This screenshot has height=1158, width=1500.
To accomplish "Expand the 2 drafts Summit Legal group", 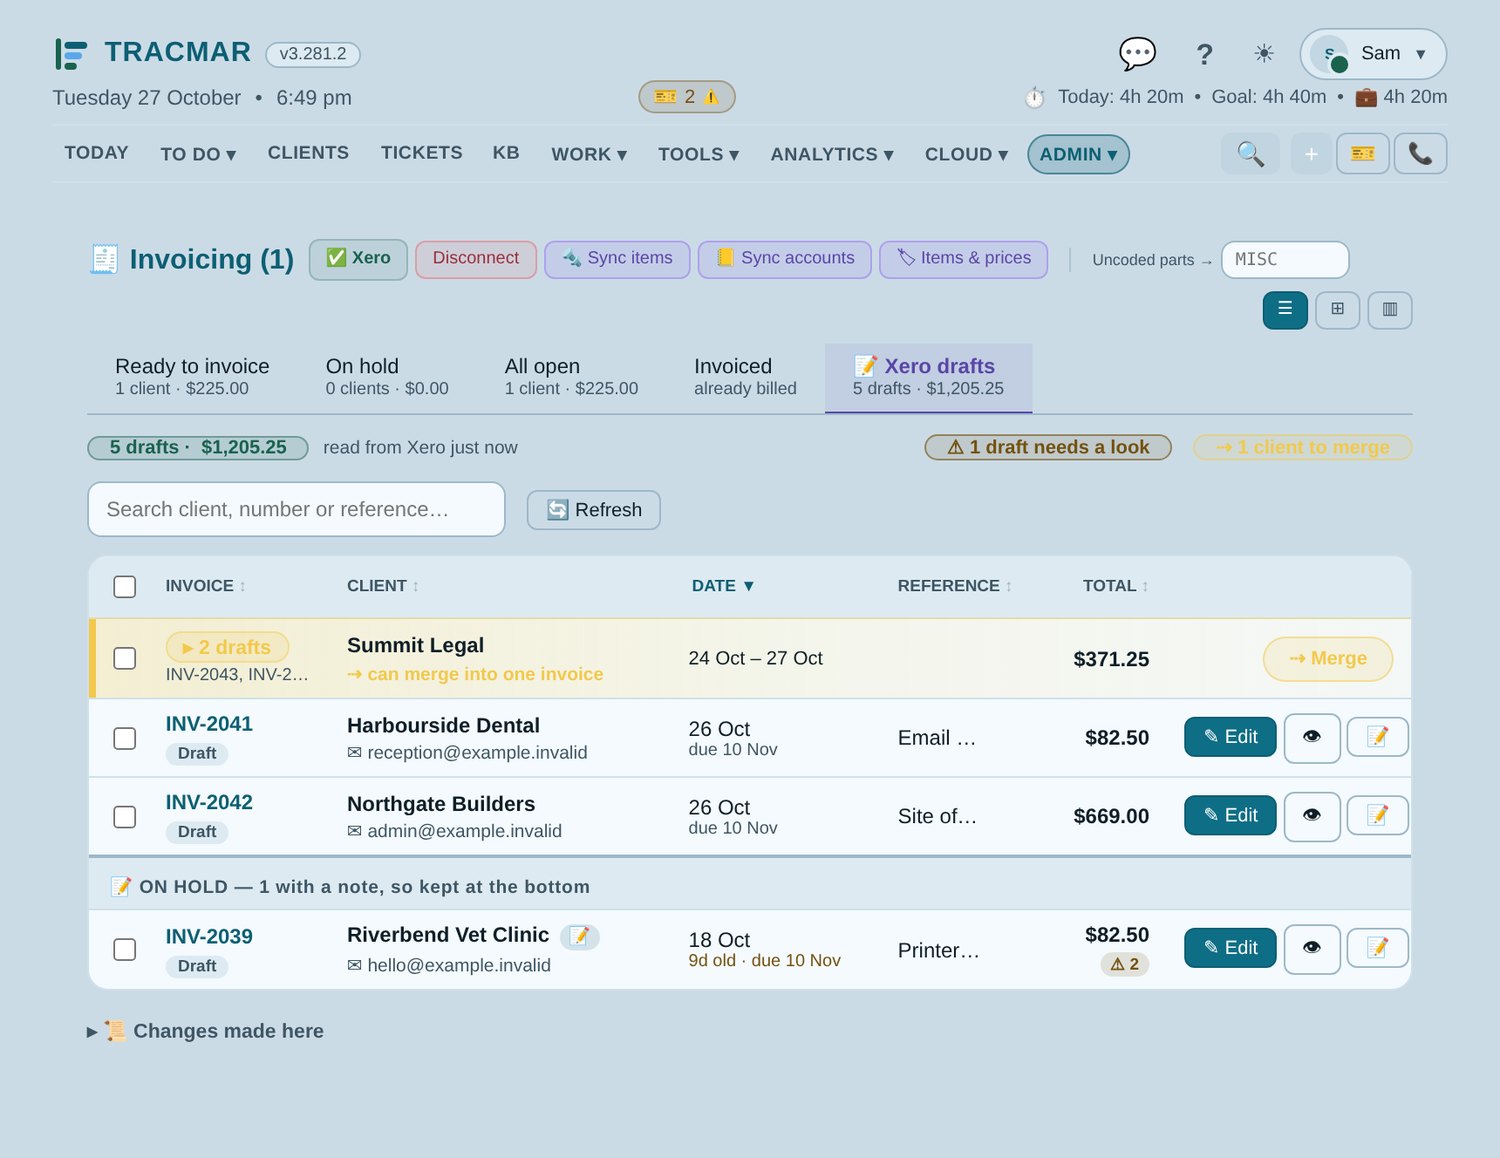I will [227, 647].
